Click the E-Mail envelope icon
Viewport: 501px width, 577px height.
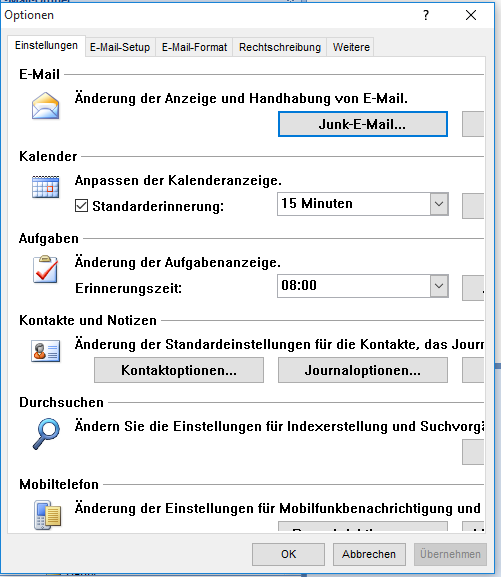(45, 106)
